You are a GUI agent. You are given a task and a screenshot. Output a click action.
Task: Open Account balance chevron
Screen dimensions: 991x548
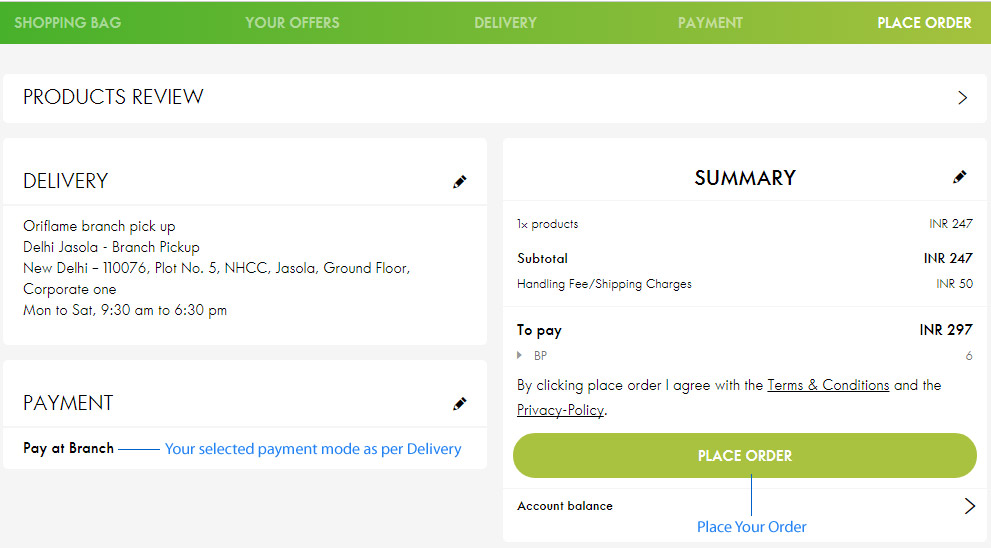(970, 506)
